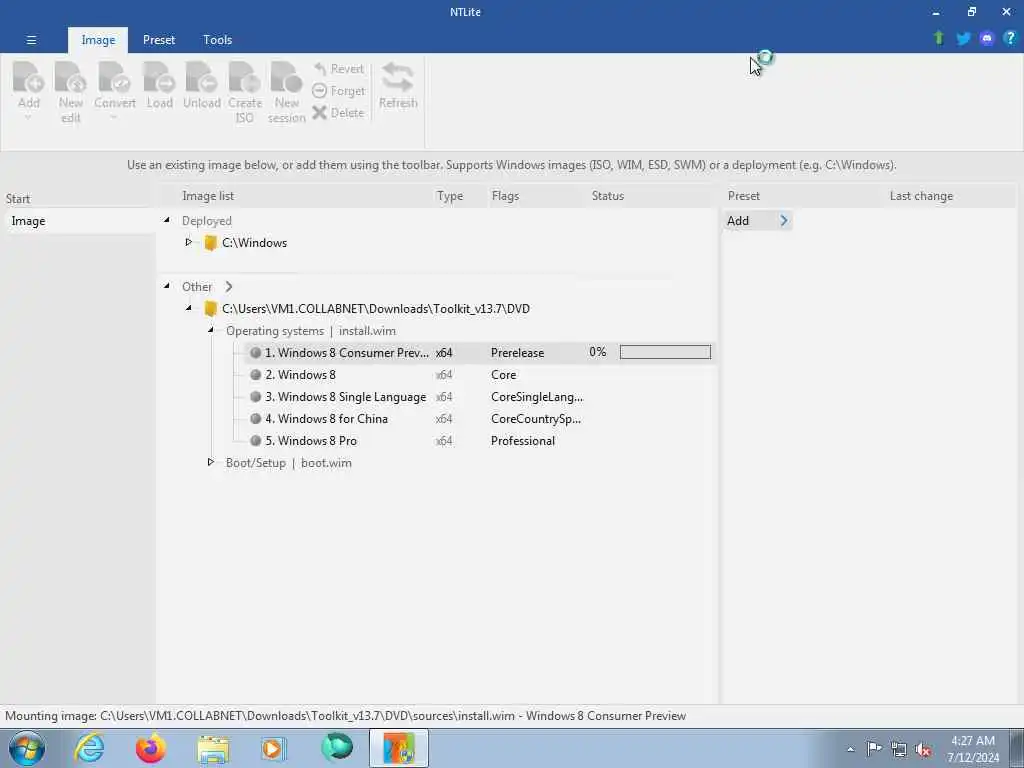Viewport: 1024px width, 768px height.
Task: Click the mounting progress bar
Action: (665, 353)
